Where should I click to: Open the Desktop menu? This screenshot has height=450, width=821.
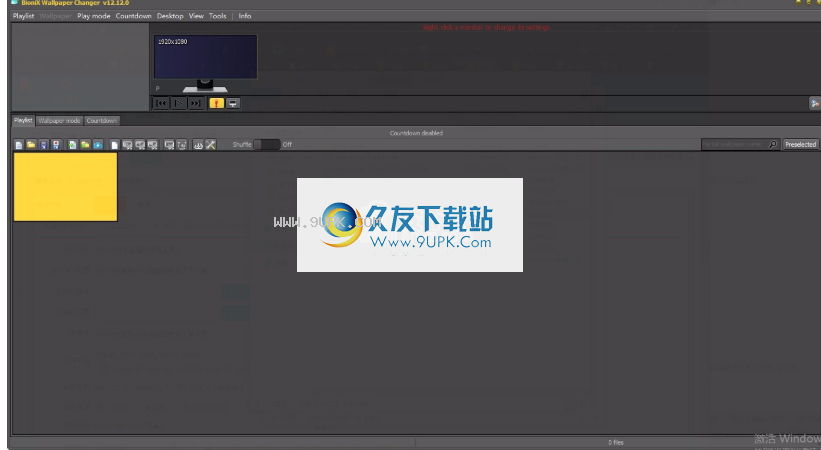(x=170, y=16)
